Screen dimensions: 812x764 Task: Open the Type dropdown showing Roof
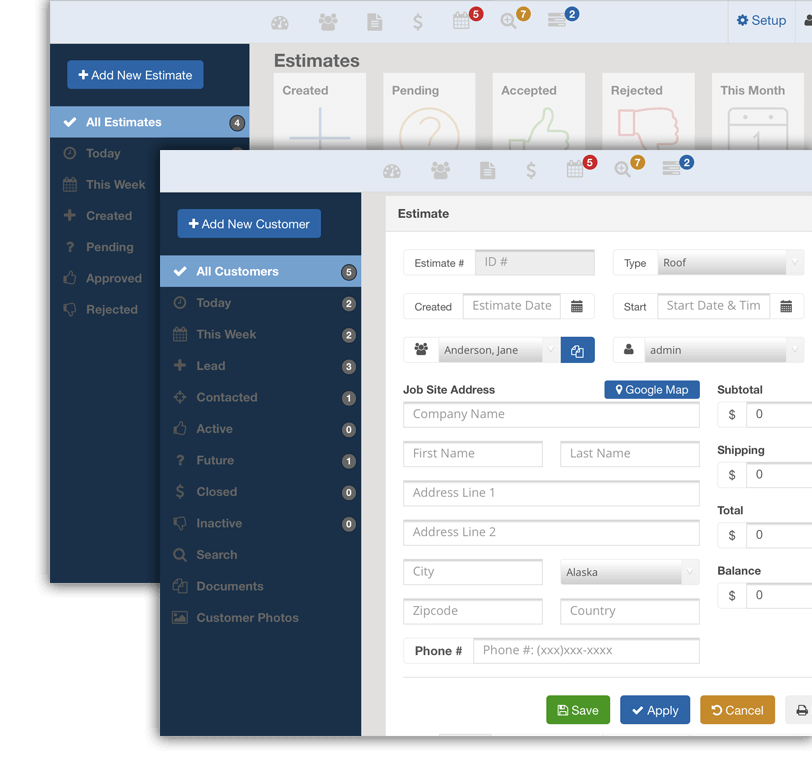point(731,263)
